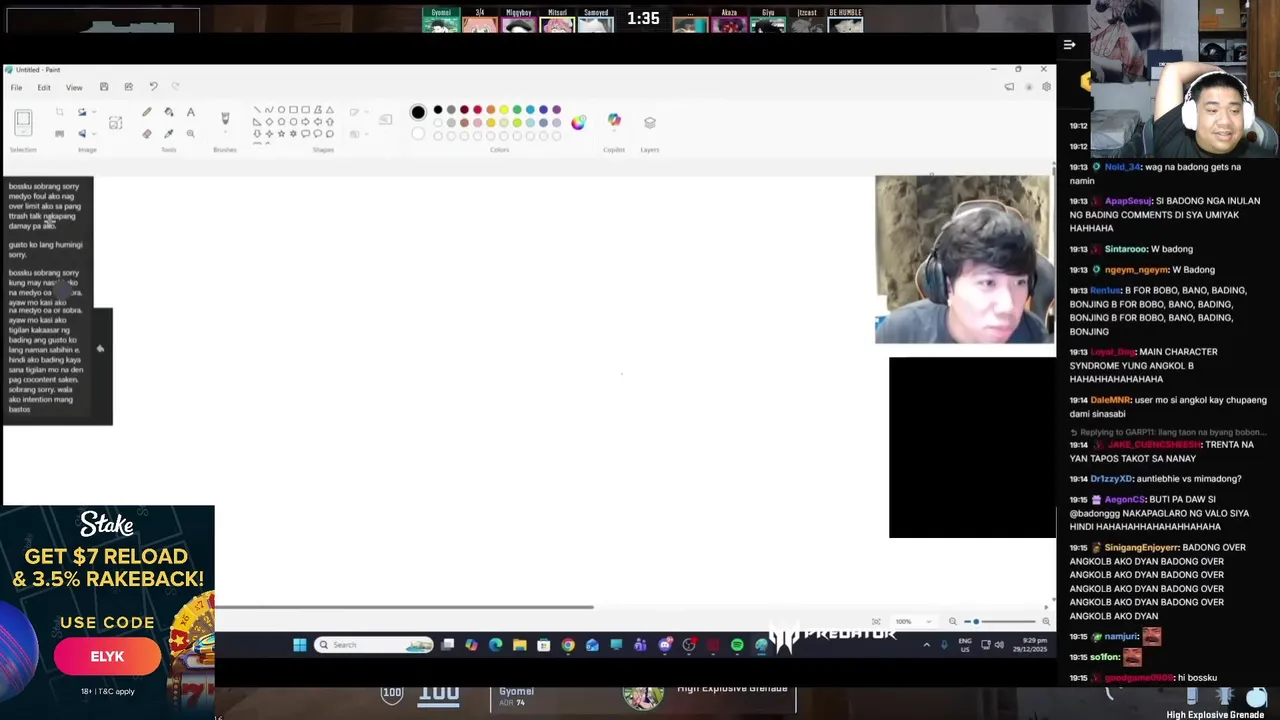Click the Save icon in Paint

pyautogui.click(x=104, y=87)
